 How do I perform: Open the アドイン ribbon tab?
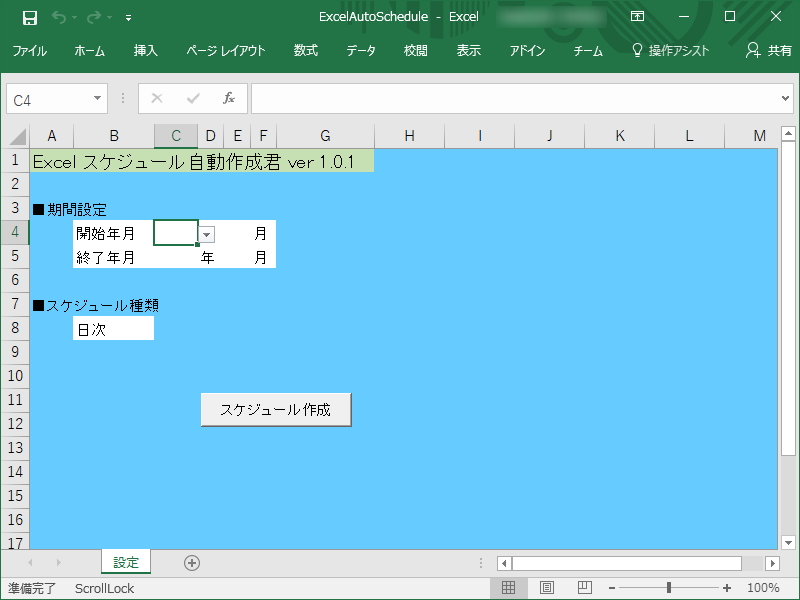pyautogui.click(x=527, y=51)
